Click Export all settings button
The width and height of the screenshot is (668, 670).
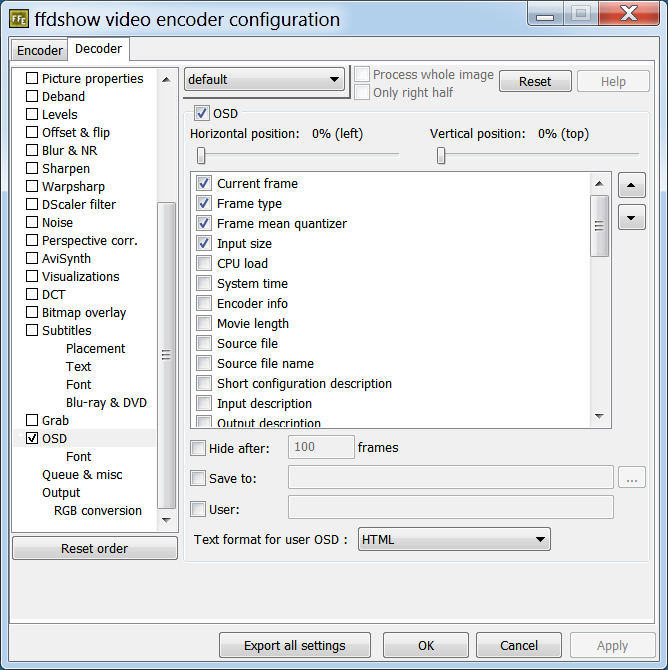[x=294, y=645]
